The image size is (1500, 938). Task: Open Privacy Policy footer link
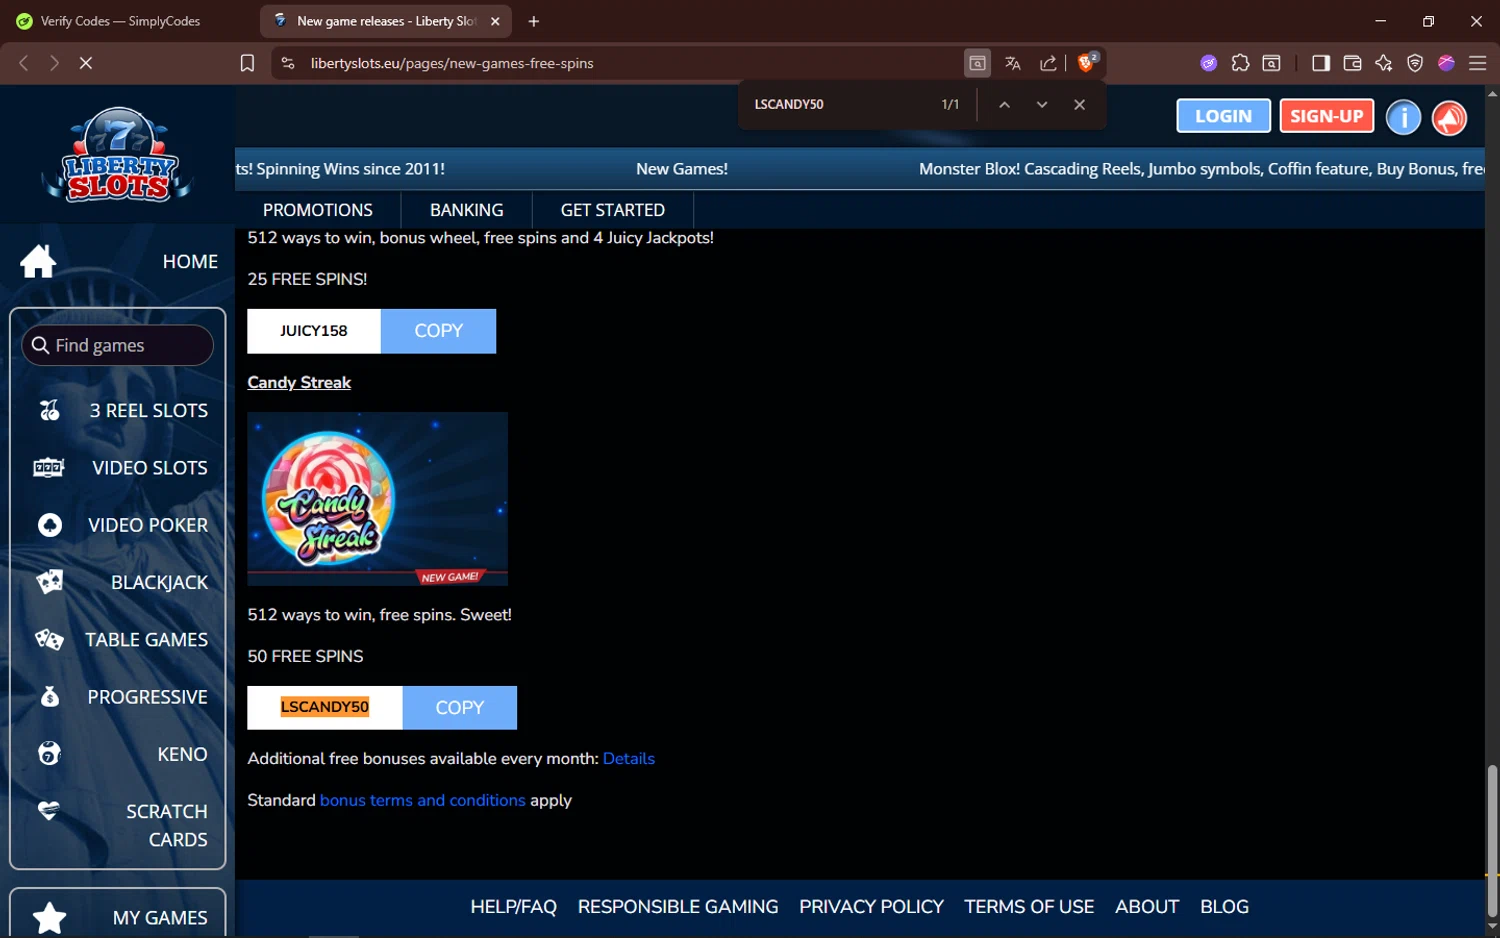tap(871, 907)
